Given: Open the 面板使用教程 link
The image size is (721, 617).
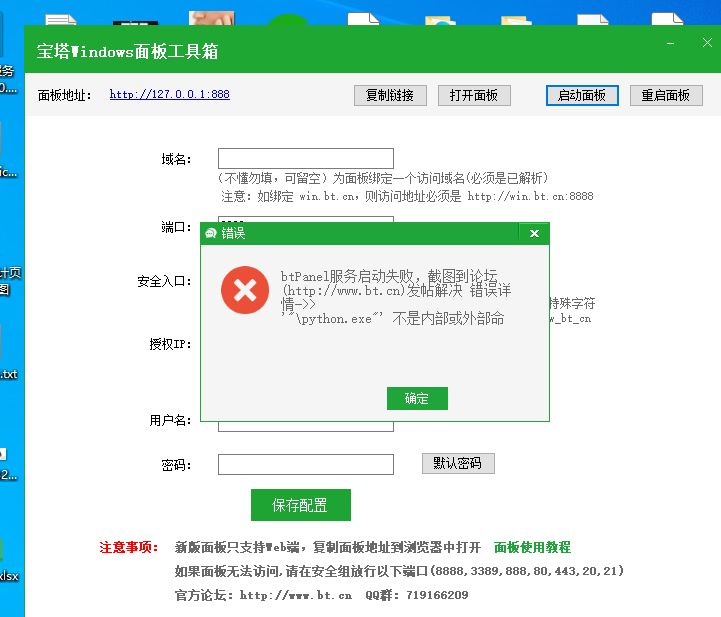Looking at the screenshot, I should [532, 547].
